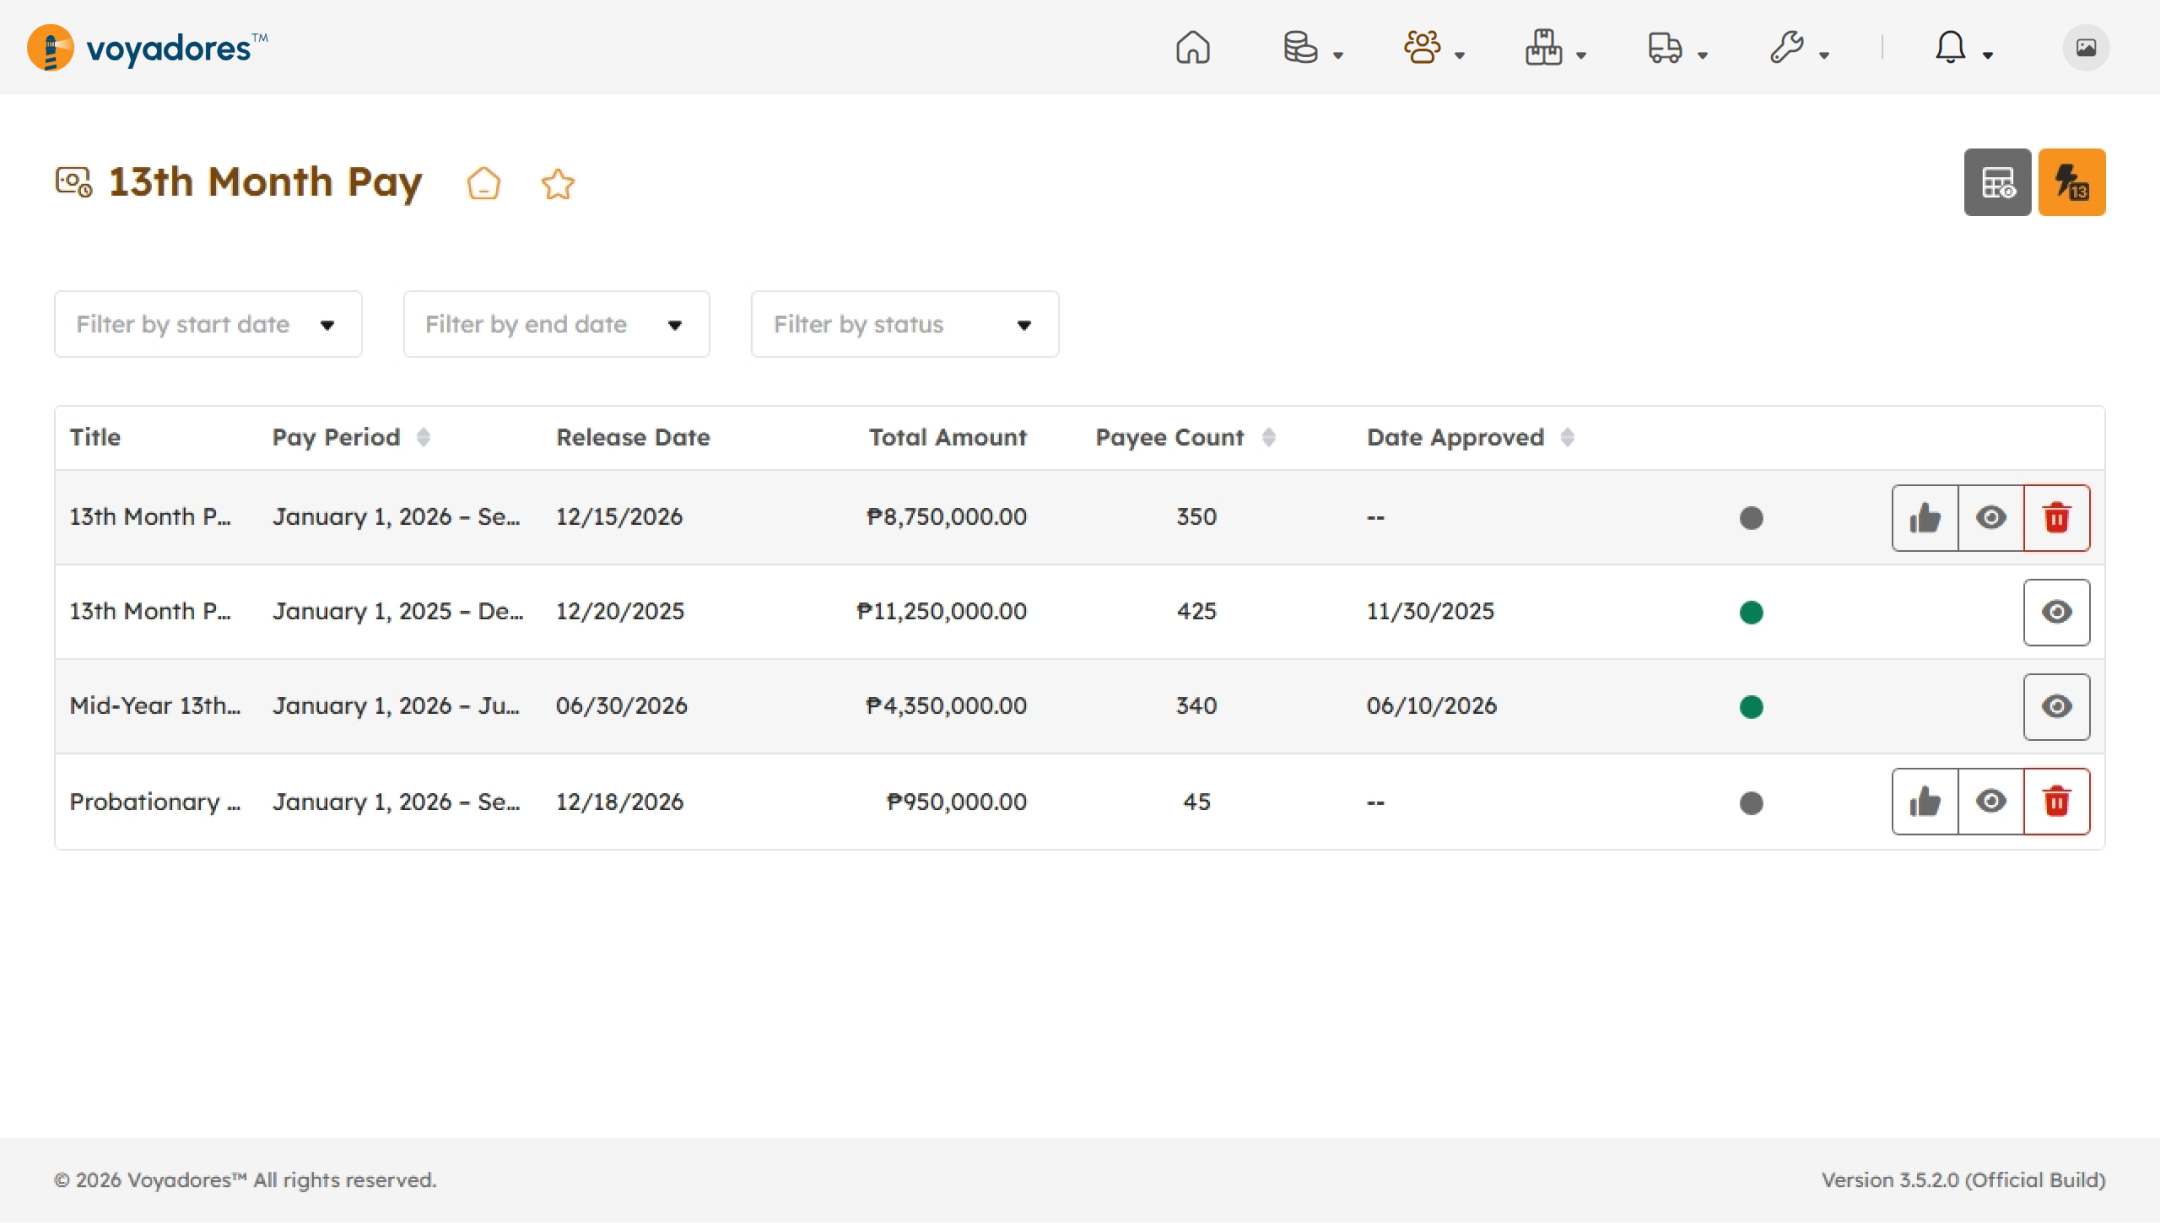2160x1223 pixels.
Task: Click the Total Amount column header
Action: (x=947, y=437)
